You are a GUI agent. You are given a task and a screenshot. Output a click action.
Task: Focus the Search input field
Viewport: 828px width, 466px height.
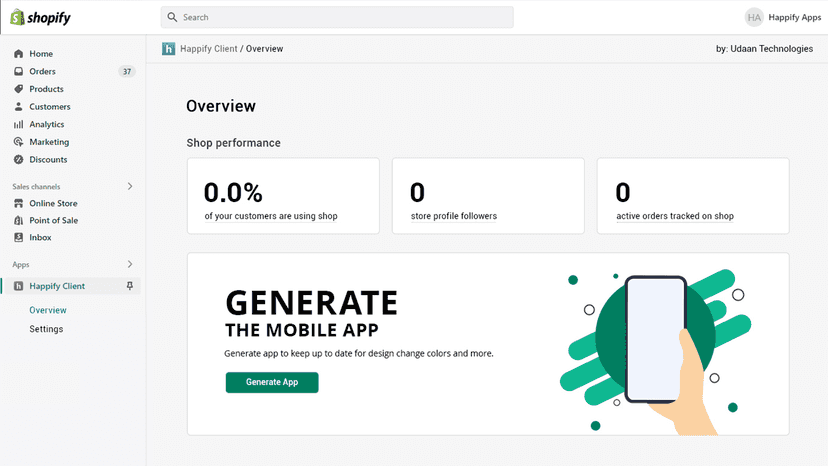click(337, 17)
